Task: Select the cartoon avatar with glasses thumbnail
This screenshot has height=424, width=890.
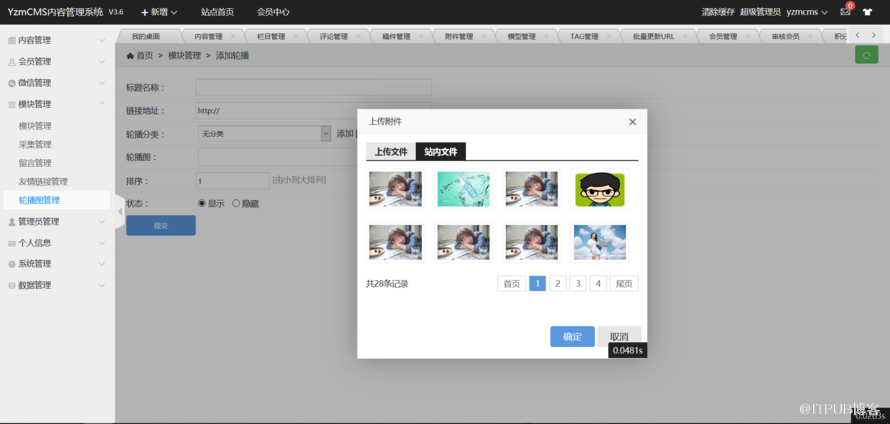Action: point(600,189)
